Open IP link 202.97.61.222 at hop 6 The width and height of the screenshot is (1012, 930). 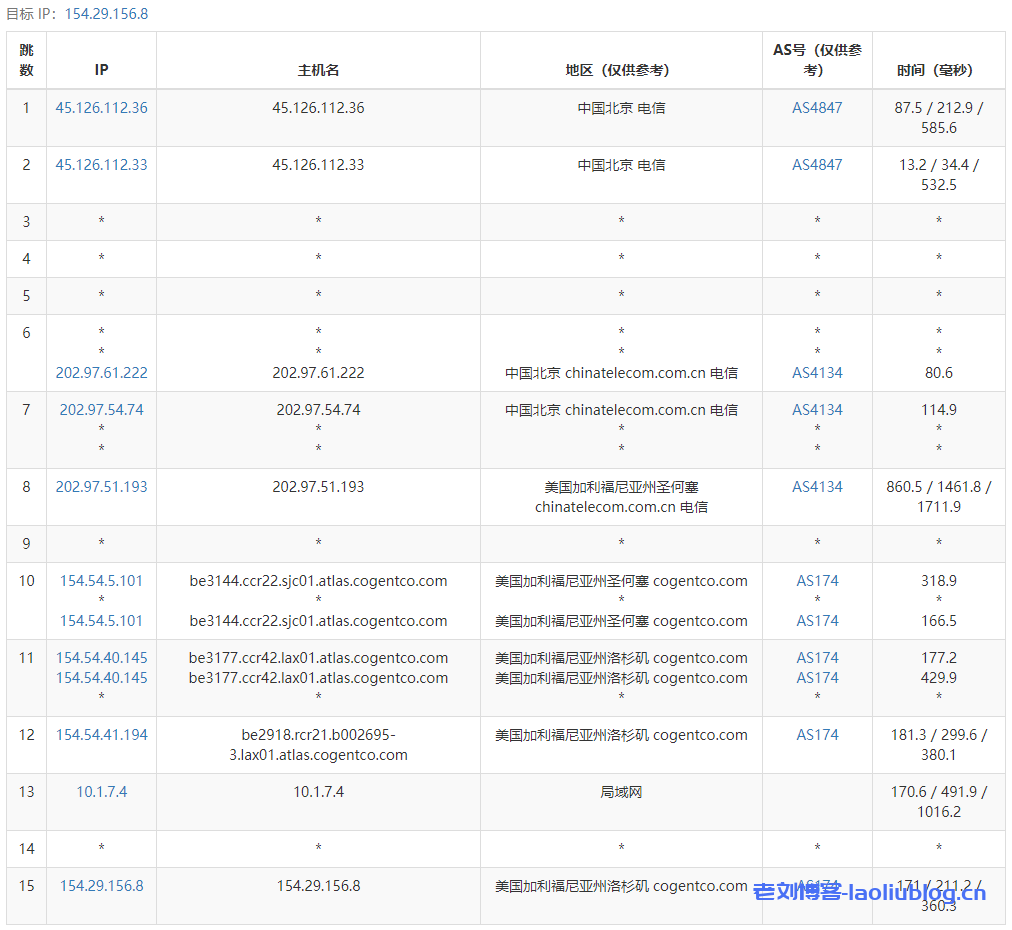pyautogui.click(x=101, y=372)
